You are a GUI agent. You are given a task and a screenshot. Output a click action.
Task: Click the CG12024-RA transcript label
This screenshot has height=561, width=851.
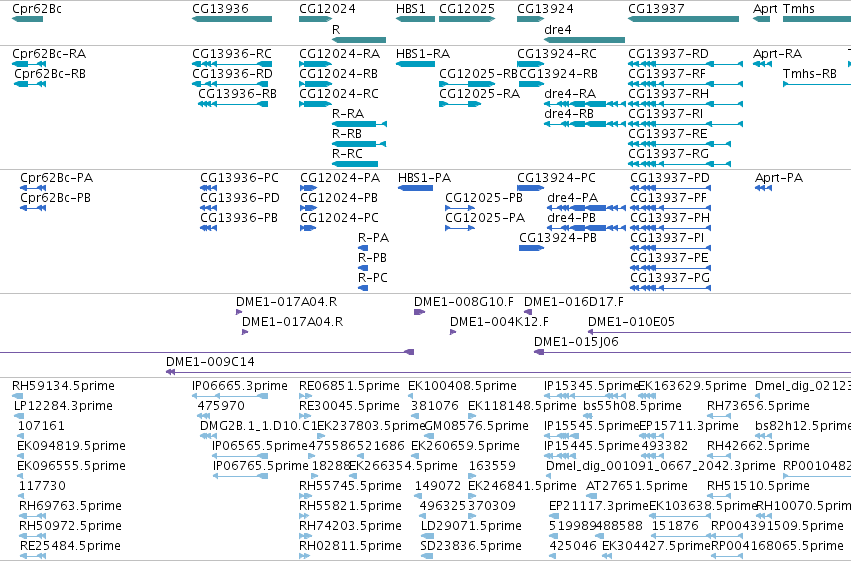click(x=340, y=54)
